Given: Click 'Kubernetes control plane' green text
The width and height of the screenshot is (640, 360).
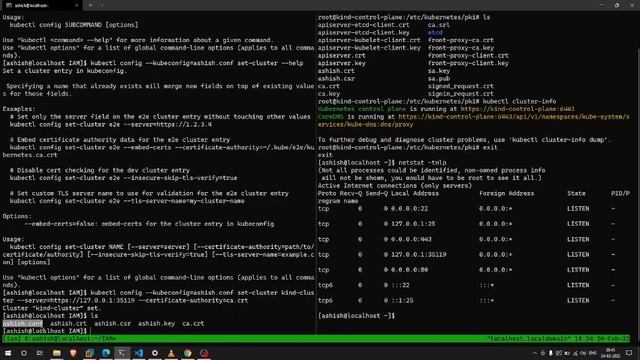Looking at the screenshot, I should click(362, 109).
